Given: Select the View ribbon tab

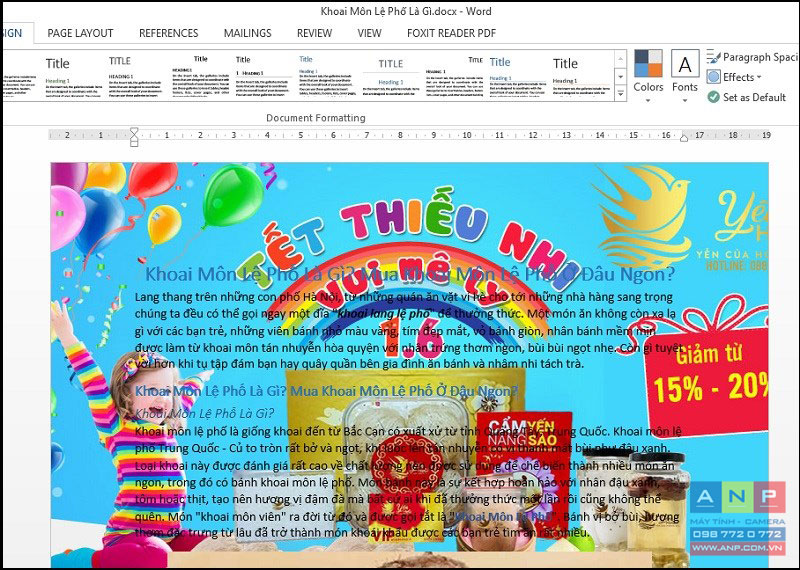Looking at the screenshot, I should (x=369, y=33).
